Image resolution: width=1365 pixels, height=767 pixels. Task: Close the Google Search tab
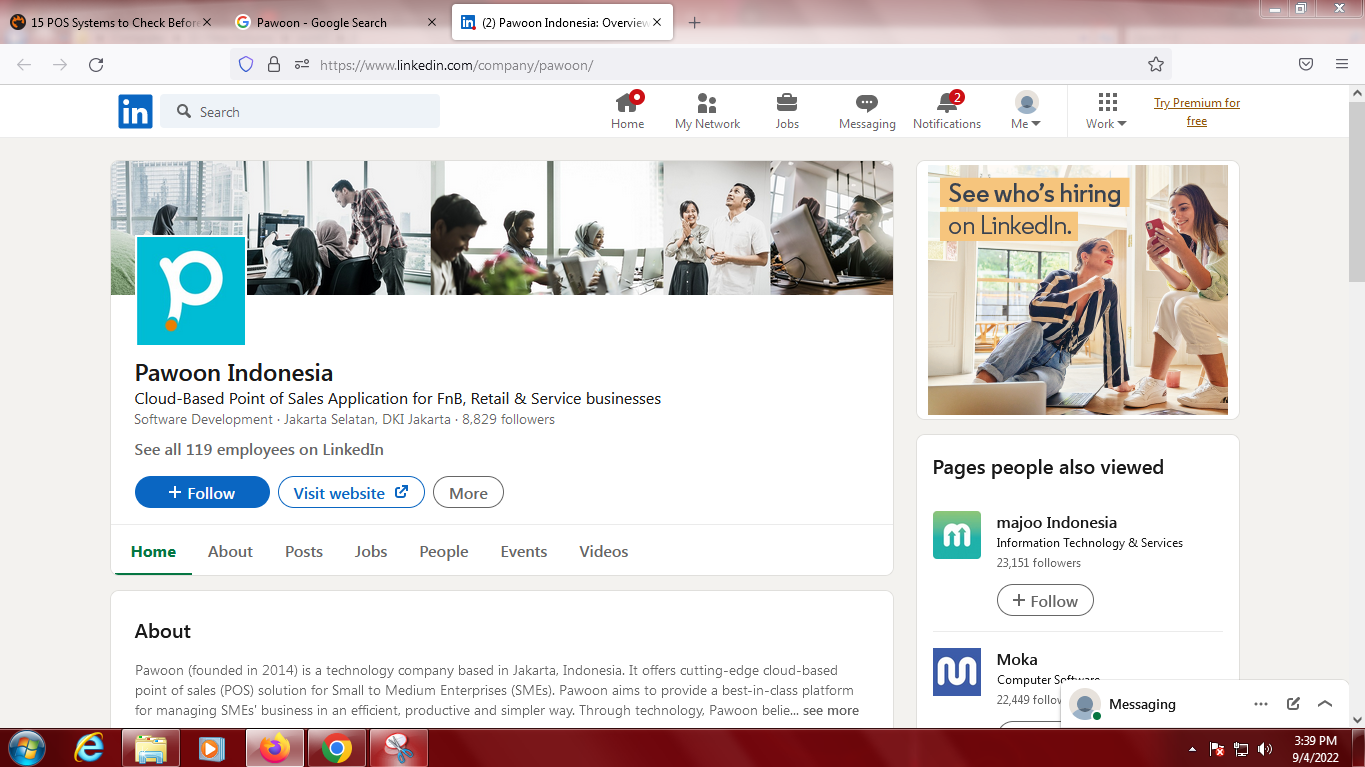click(x=431, y=22)
